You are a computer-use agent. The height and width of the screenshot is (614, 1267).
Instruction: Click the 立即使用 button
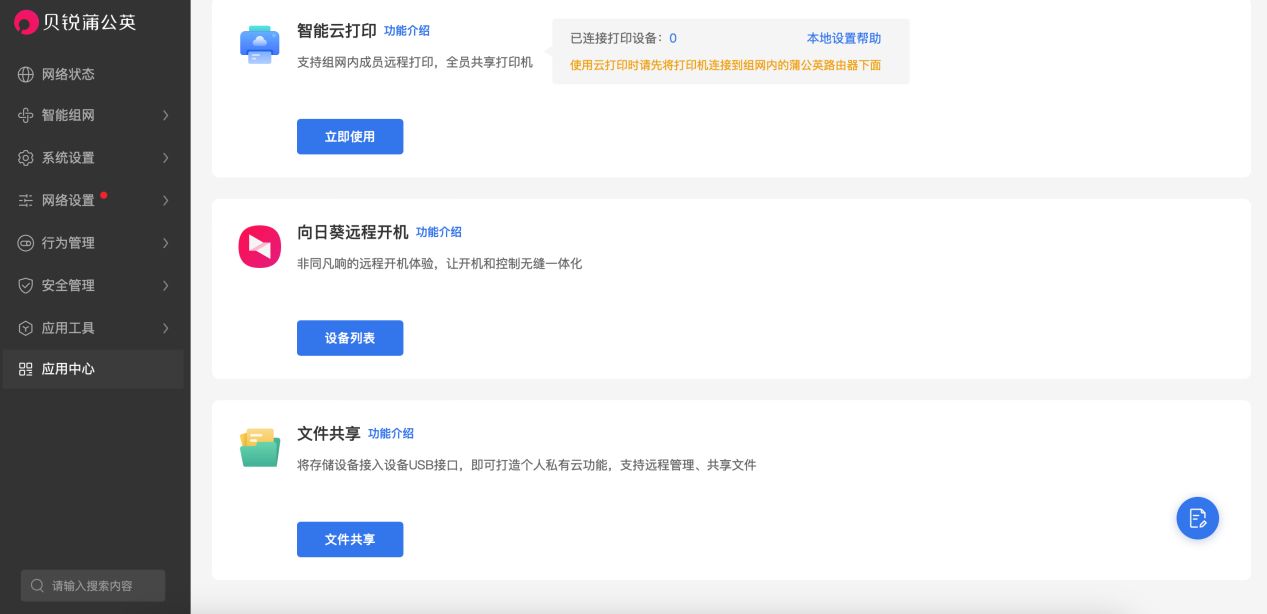350,137
